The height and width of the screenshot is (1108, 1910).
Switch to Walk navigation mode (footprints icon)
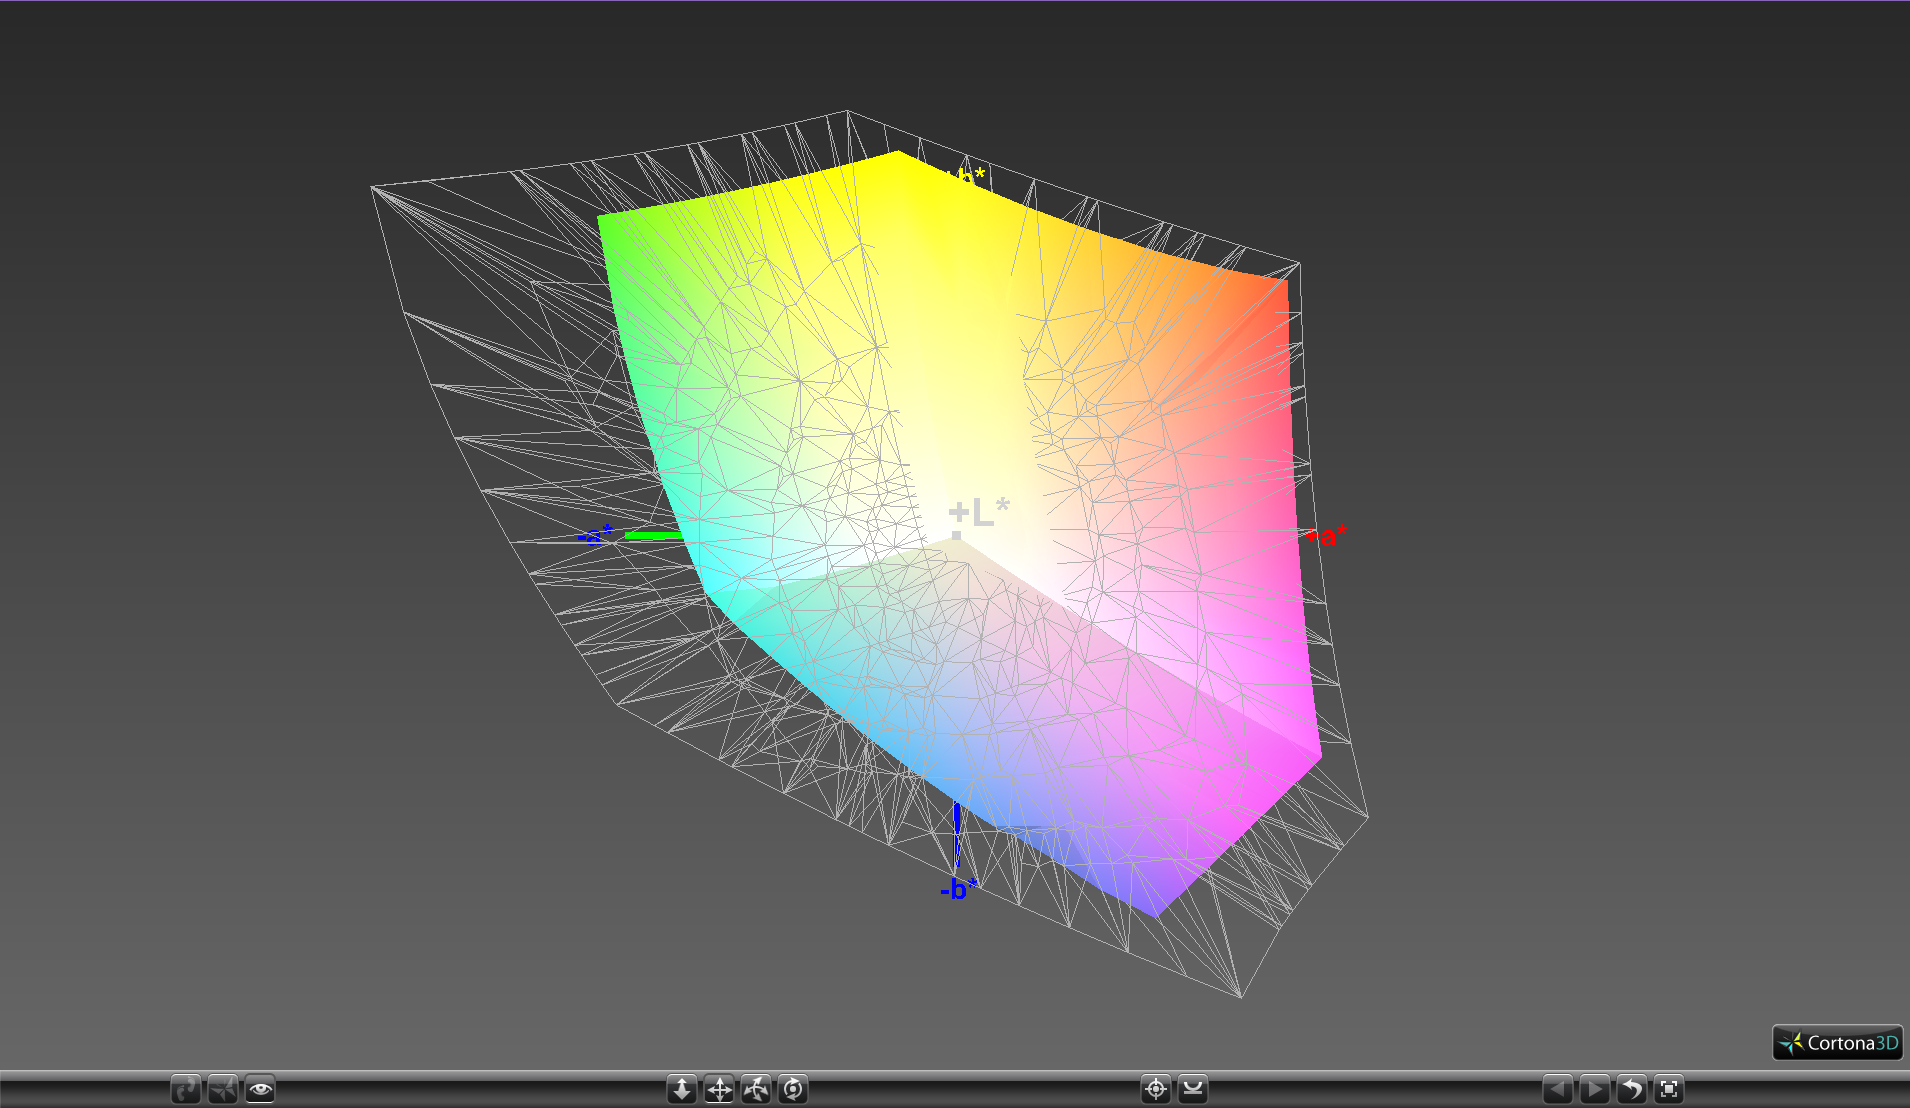186,1089
